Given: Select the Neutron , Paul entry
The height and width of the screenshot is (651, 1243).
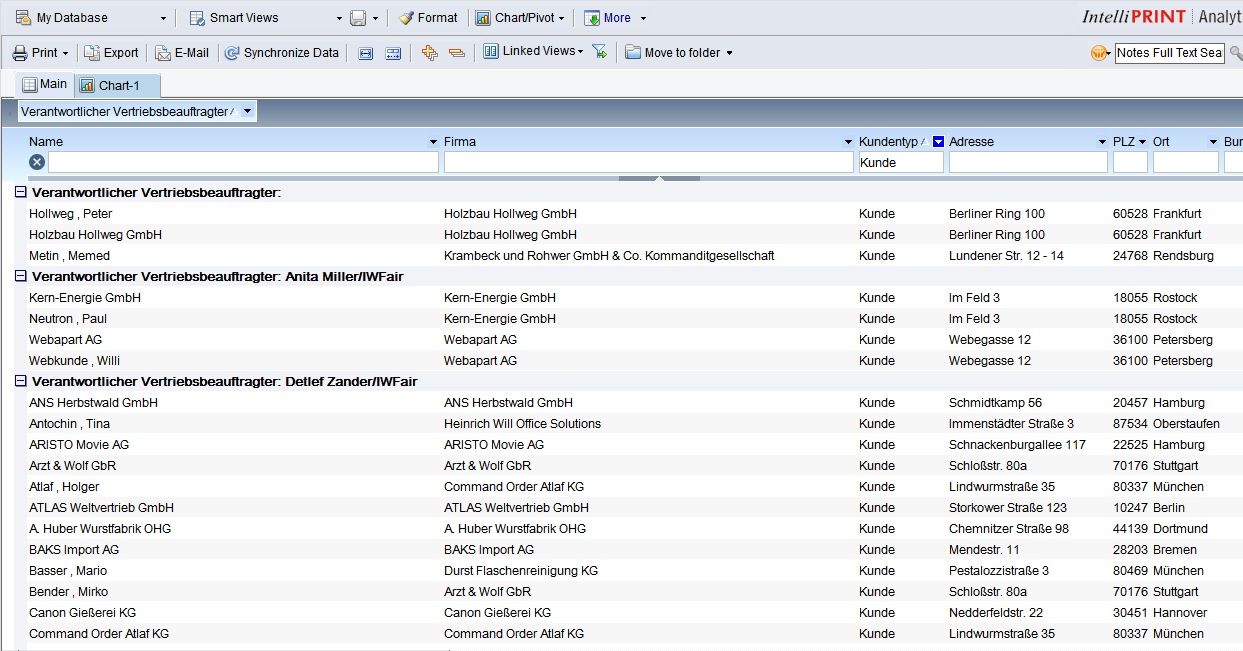Looking at the screenshot, I should pos(68,319).
